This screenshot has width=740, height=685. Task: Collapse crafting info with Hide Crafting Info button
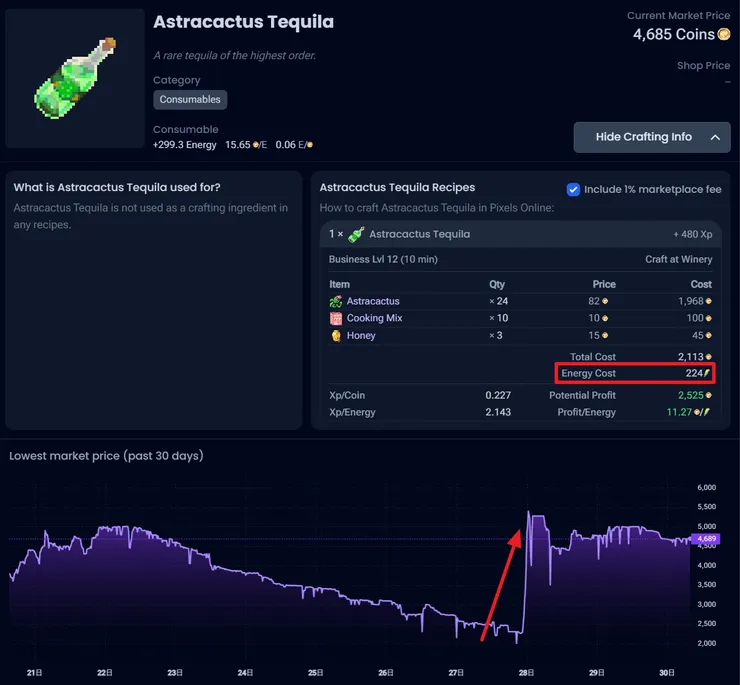pos(652,137)
